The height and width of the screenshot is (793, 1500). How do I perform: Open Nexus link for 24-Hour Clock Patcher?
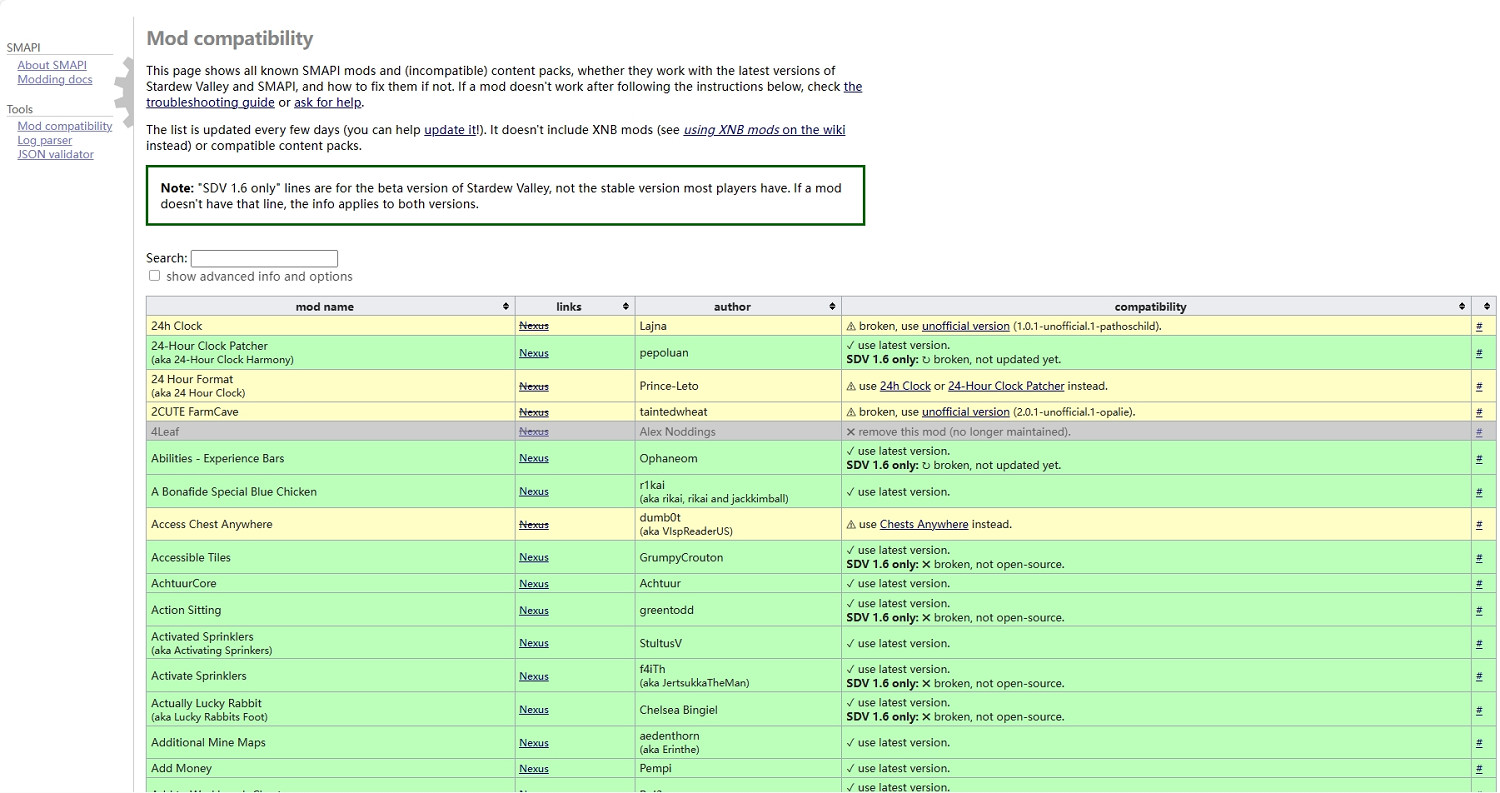(x=534, y=353)
